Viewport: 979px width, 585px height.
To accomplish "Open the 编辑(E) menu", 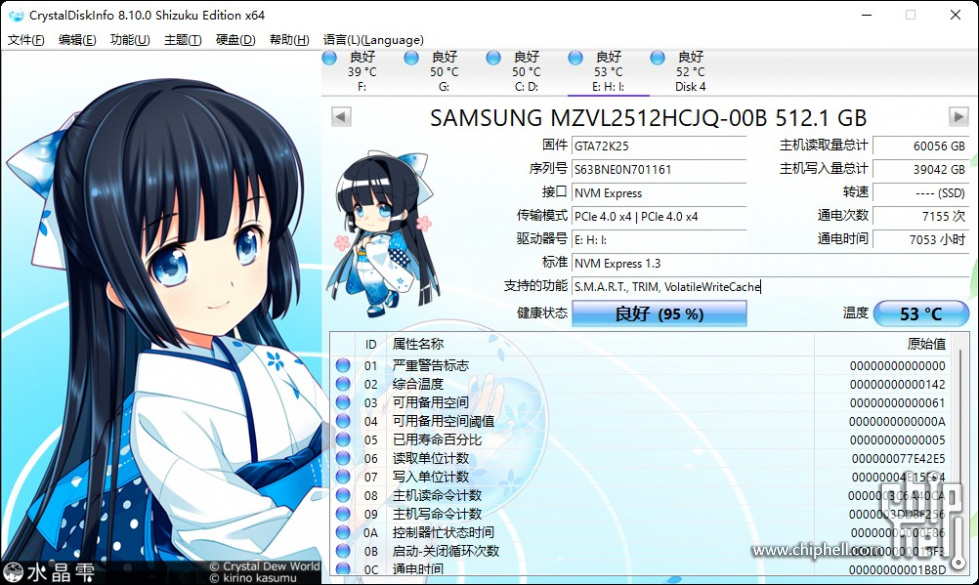I will (77, 40).
